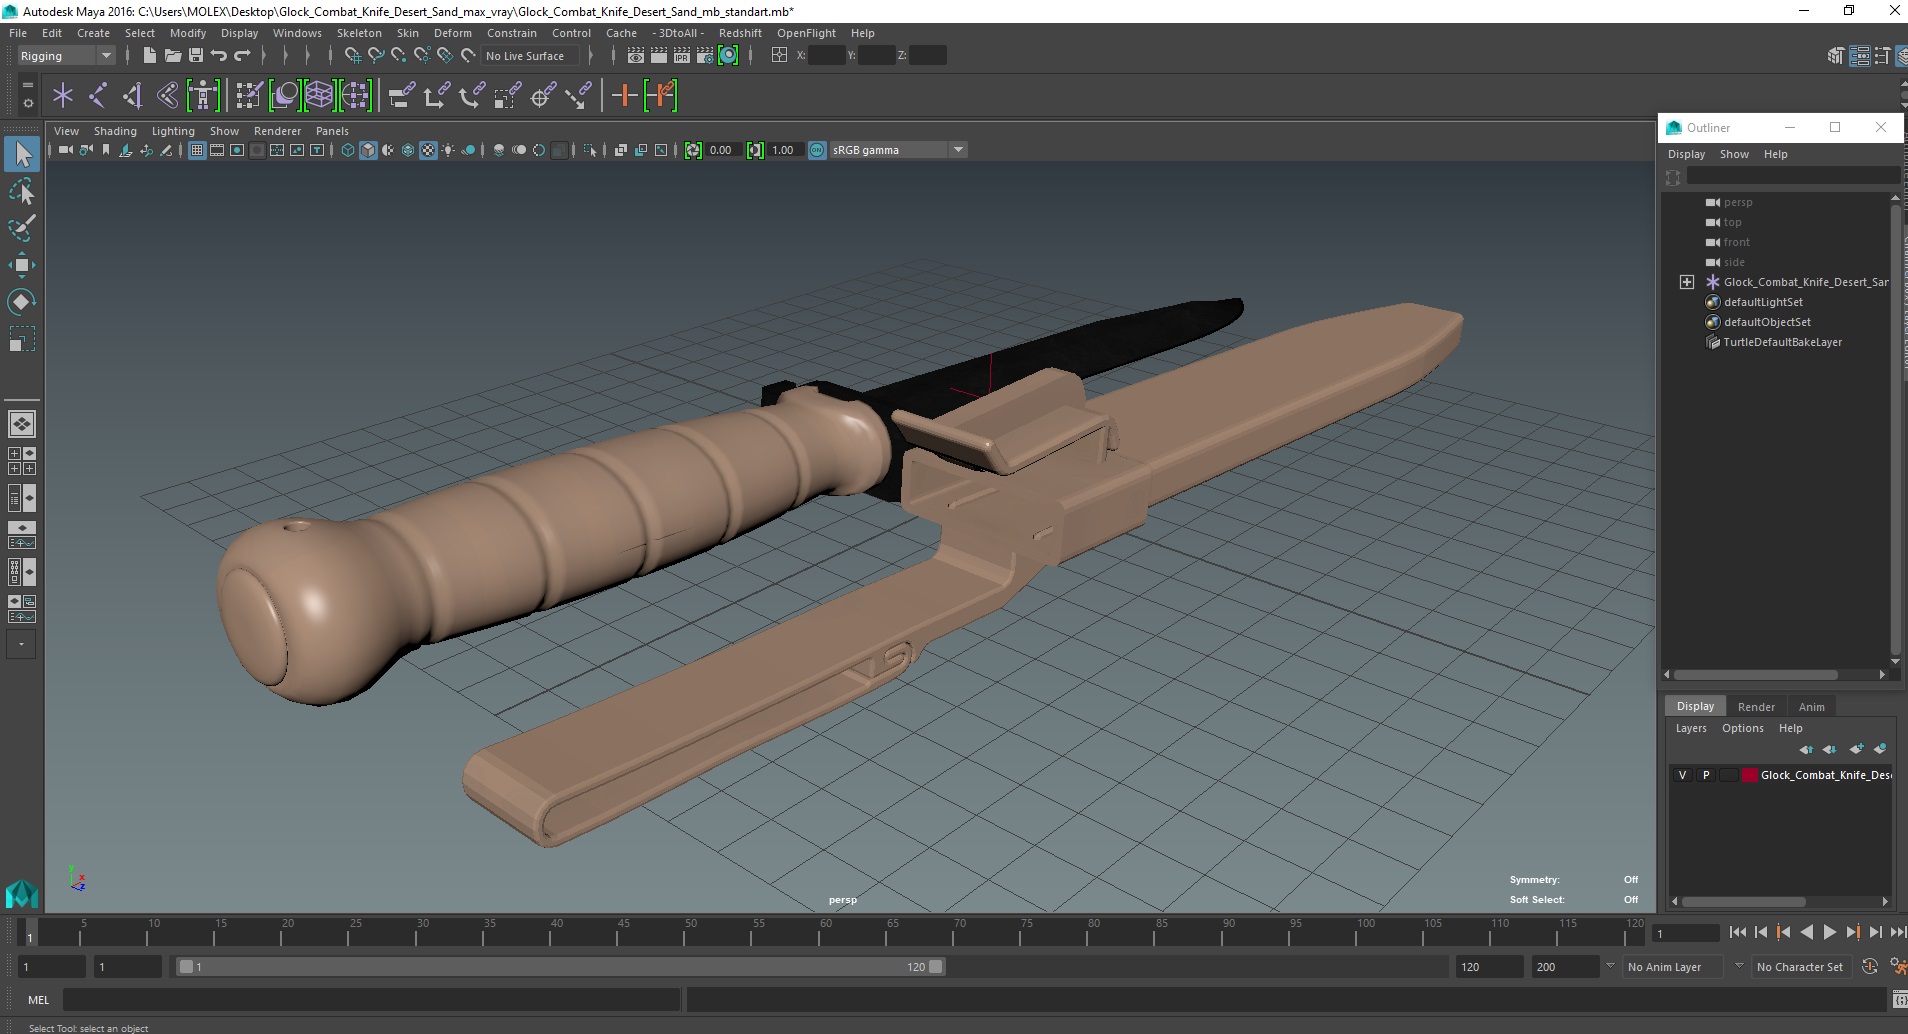The height and width of the screenshot is (1034, 1908).
Task: Click the shelf menu options gear icon
Action: tap(28, 103)
